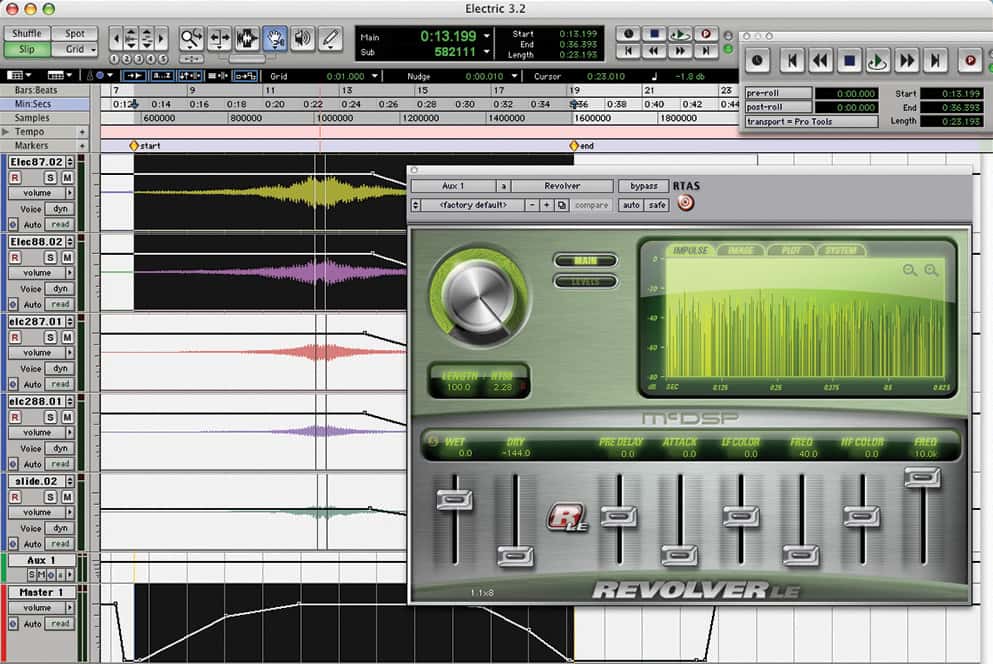Switch to the Impulse tab
993x664 pixels.
pyautogui.click(x=690, y=251)
